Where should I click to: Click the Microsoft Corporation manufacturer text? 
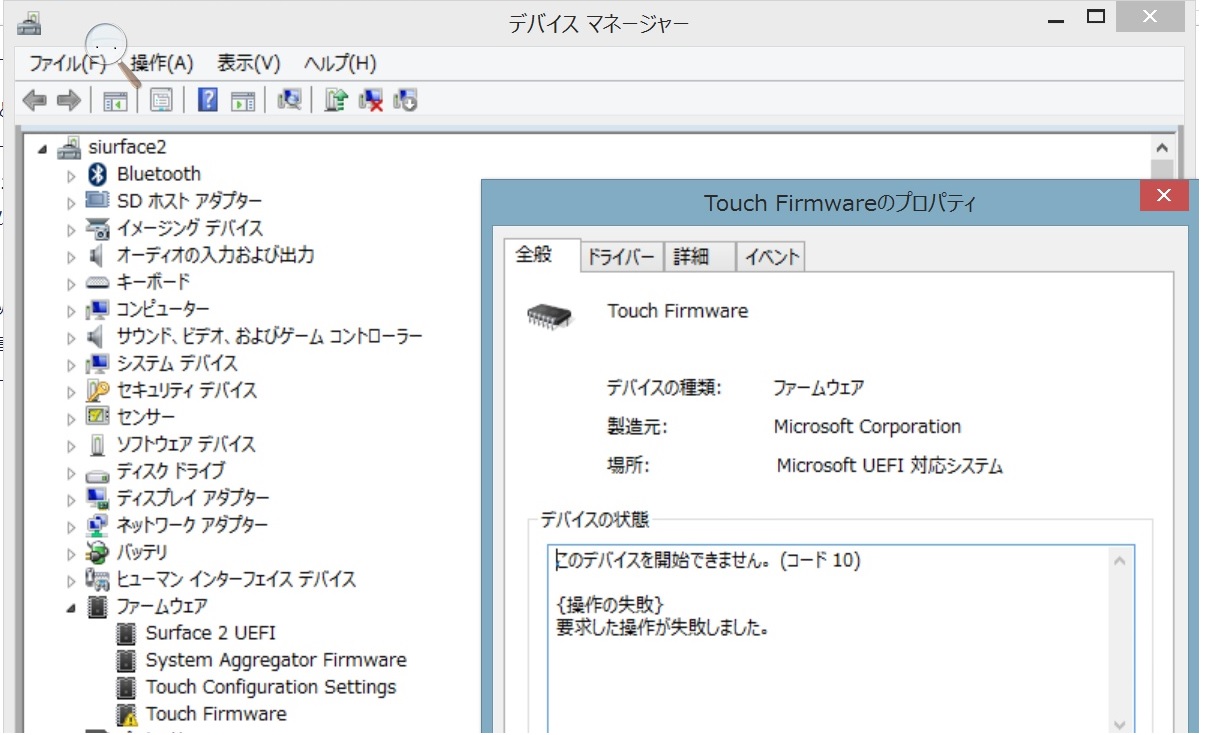(x=867, y=427)
